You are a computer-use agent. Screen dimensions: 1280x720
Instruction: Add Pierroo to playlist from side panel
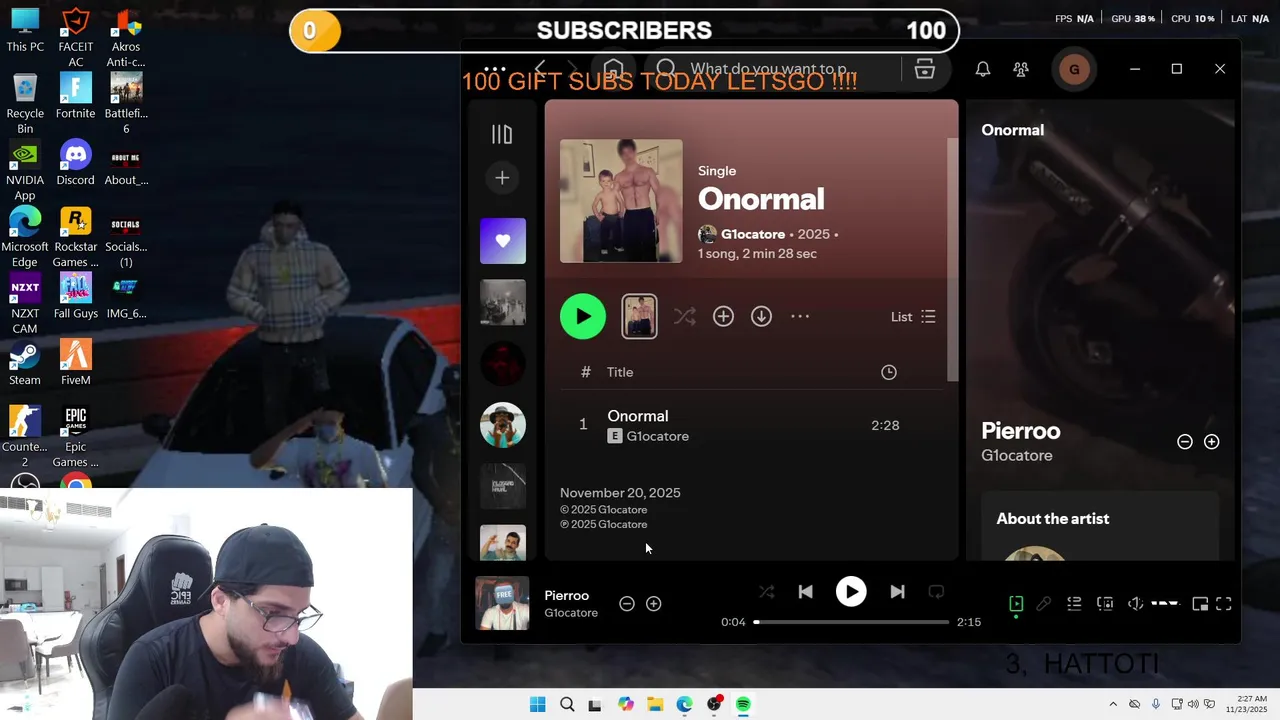1212,442
